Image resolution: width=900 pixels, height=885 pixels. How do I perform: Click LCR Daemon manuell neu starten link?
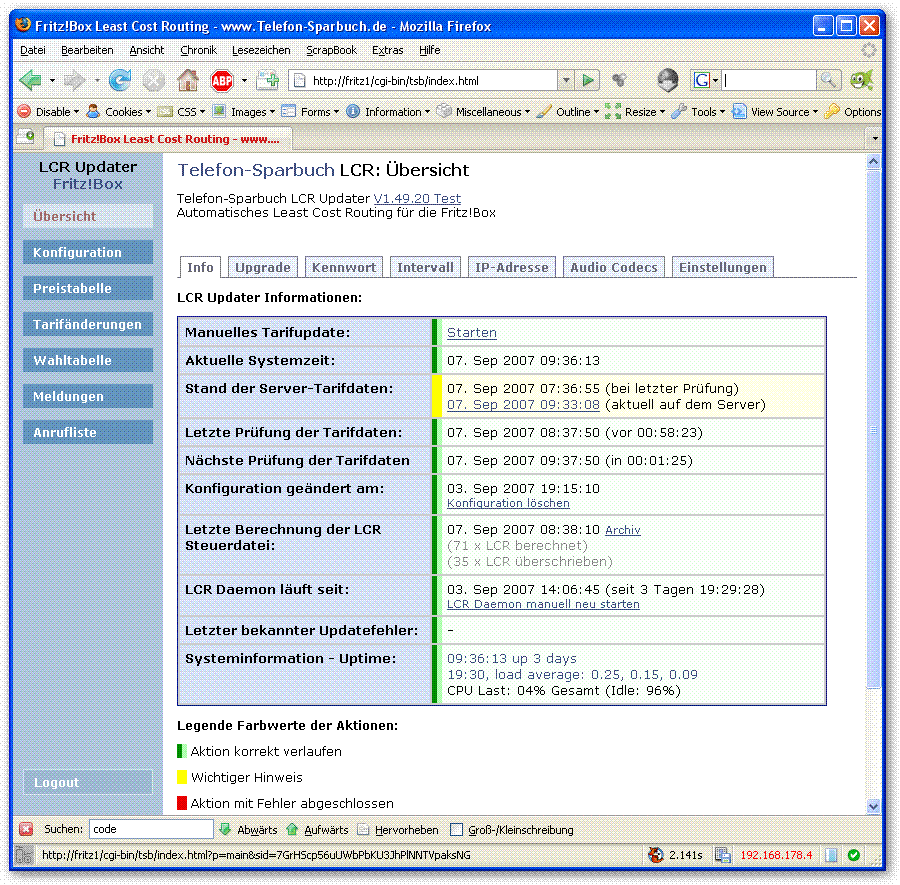pyautogui.click(x=543, y=604)
